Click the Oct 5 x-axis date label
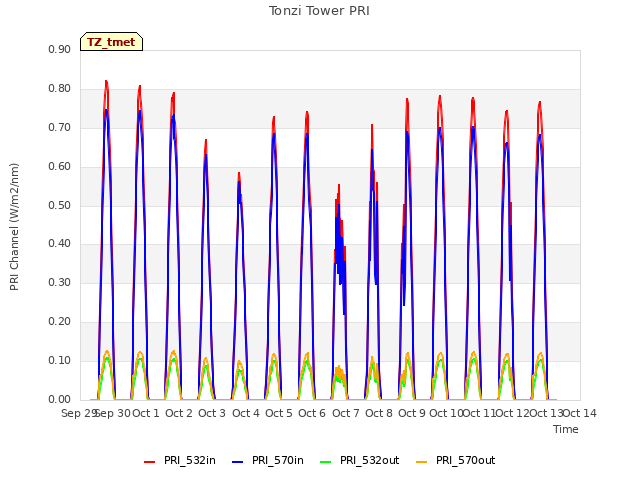640x480 pixels. point(279,413)
